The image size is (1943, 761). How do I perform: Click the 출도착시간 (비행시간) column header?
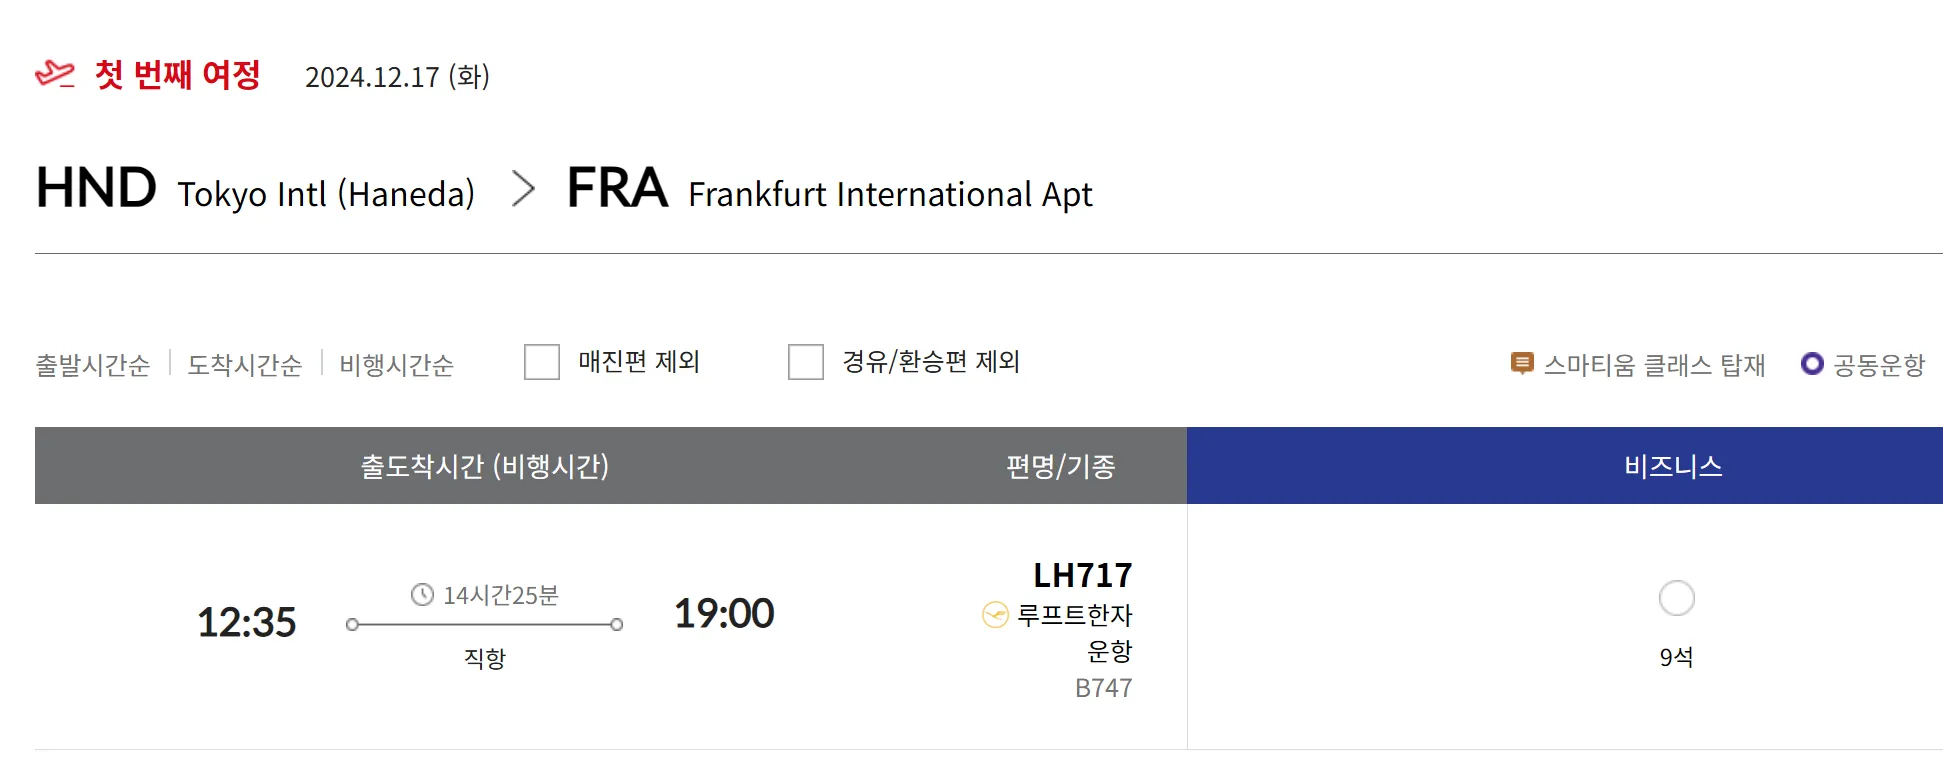pos(484,466)
